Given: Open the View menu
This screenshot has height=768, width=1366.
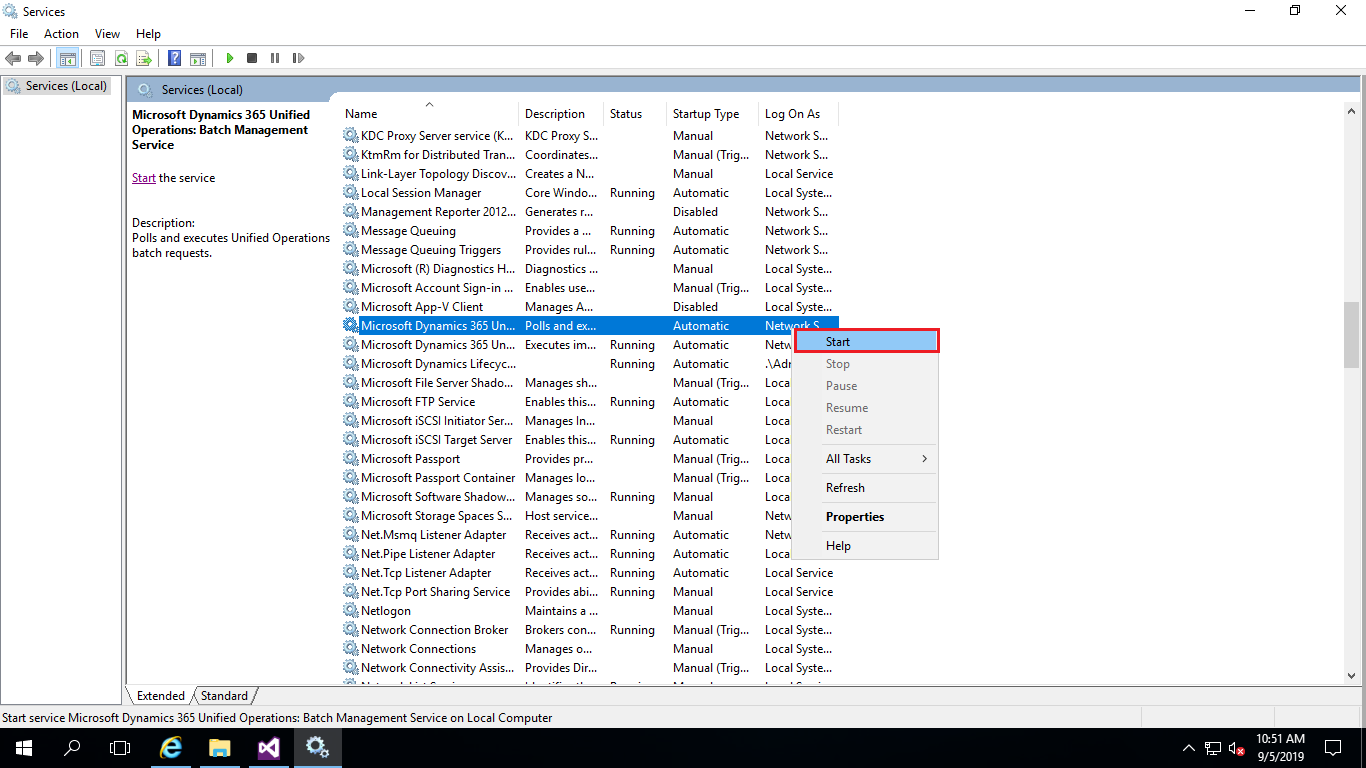Looking at the screenshot, I should [x=108, y=34].
